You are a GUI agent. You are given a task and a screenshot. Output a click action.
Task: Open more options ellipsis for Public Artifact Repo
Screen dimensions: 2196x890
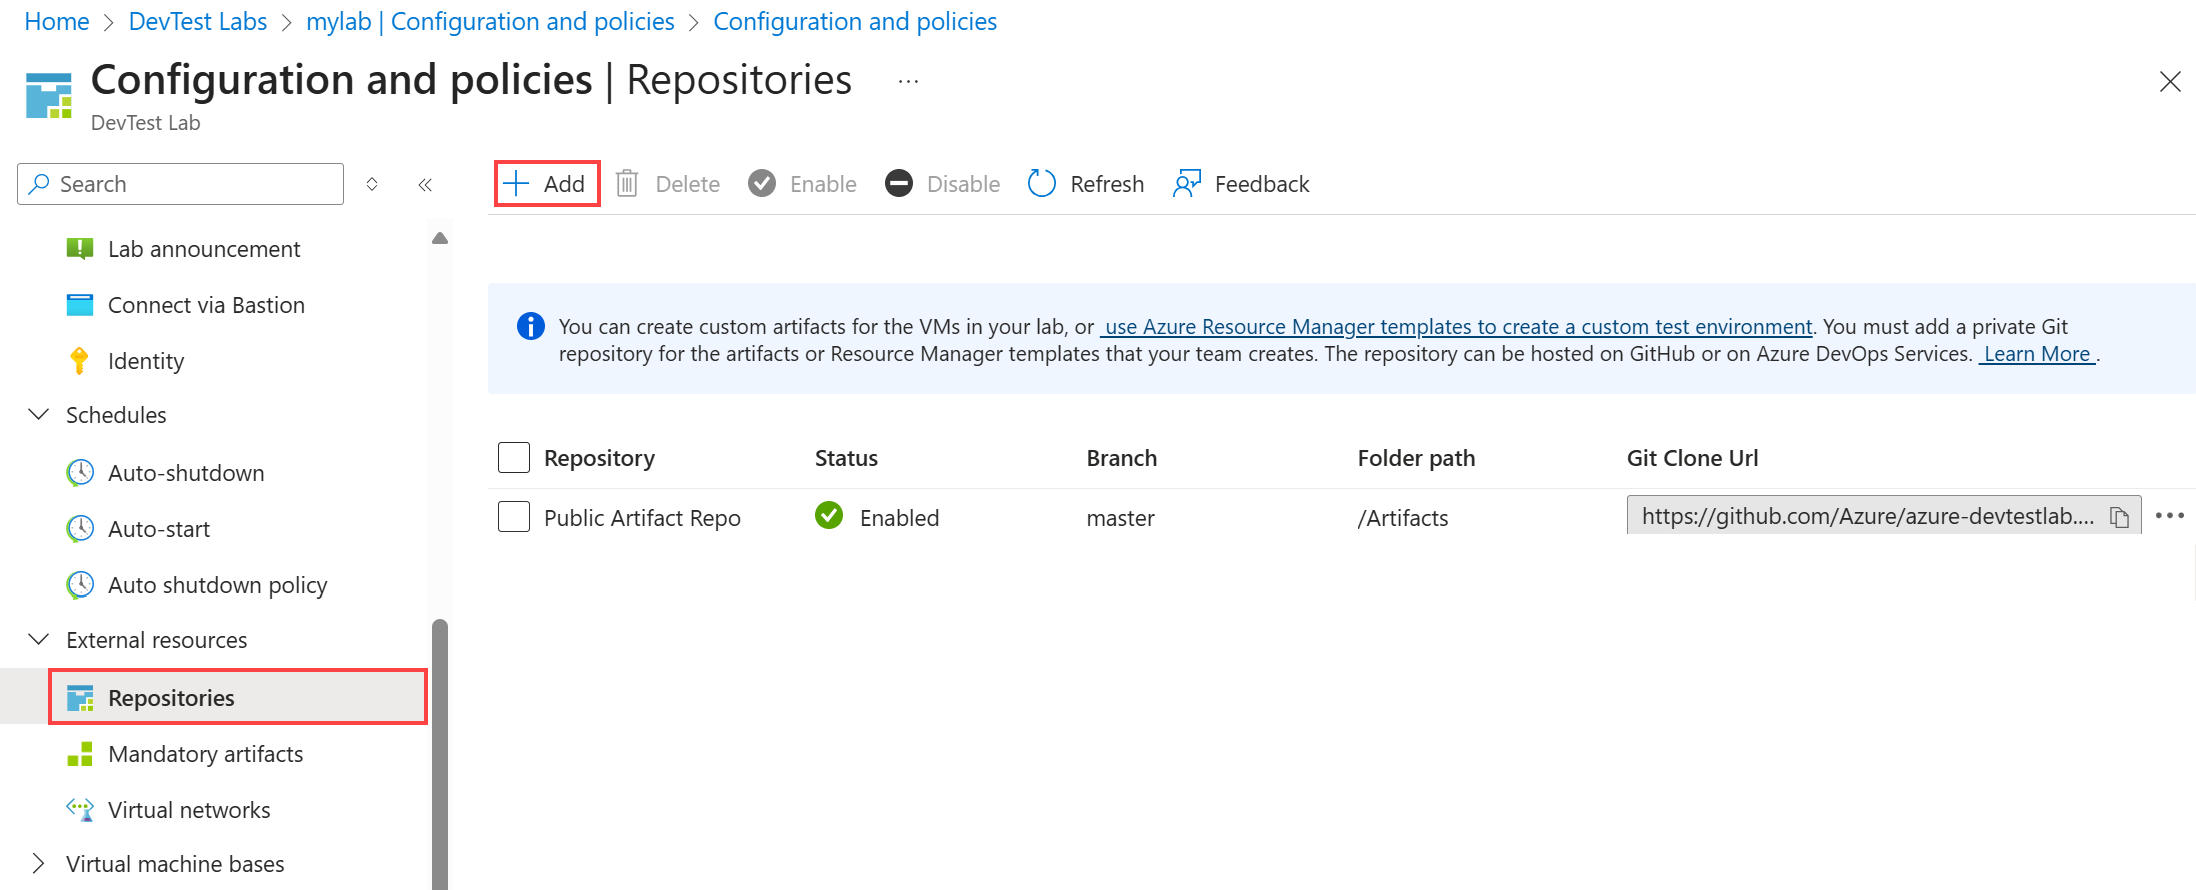2169,516
